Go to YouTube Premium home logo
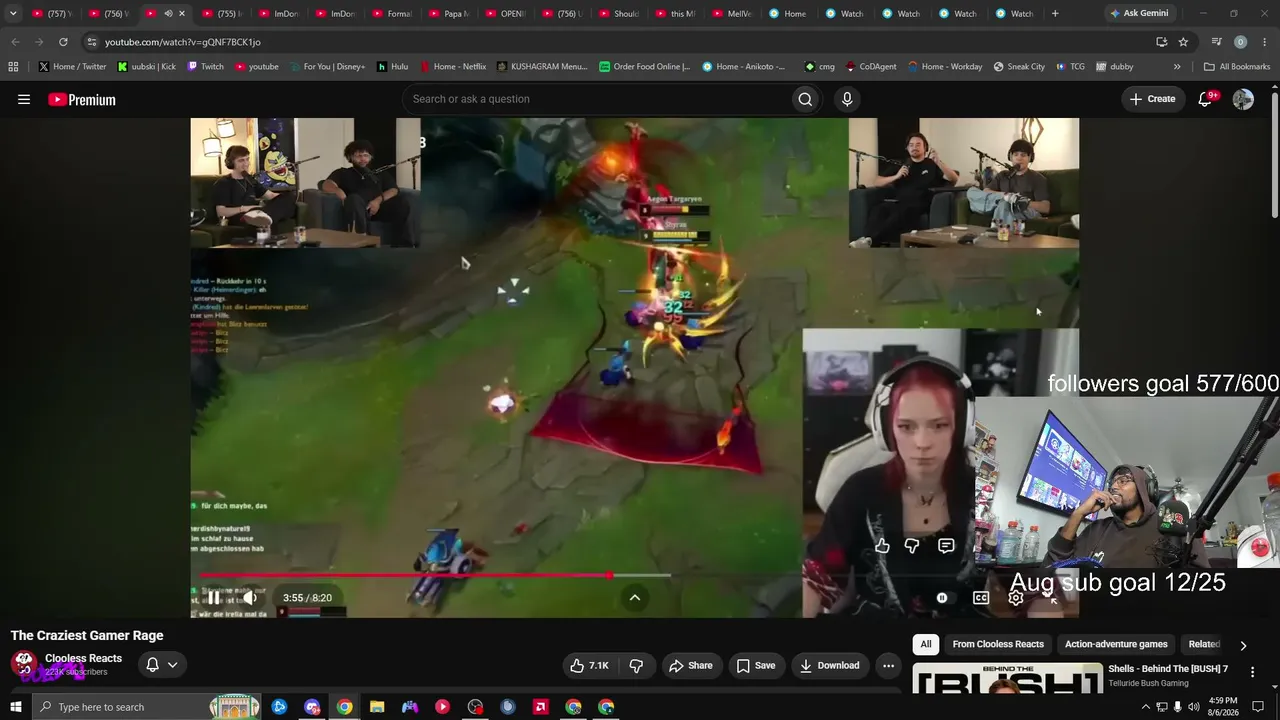Screen dimensions: 1280x720 82,99
